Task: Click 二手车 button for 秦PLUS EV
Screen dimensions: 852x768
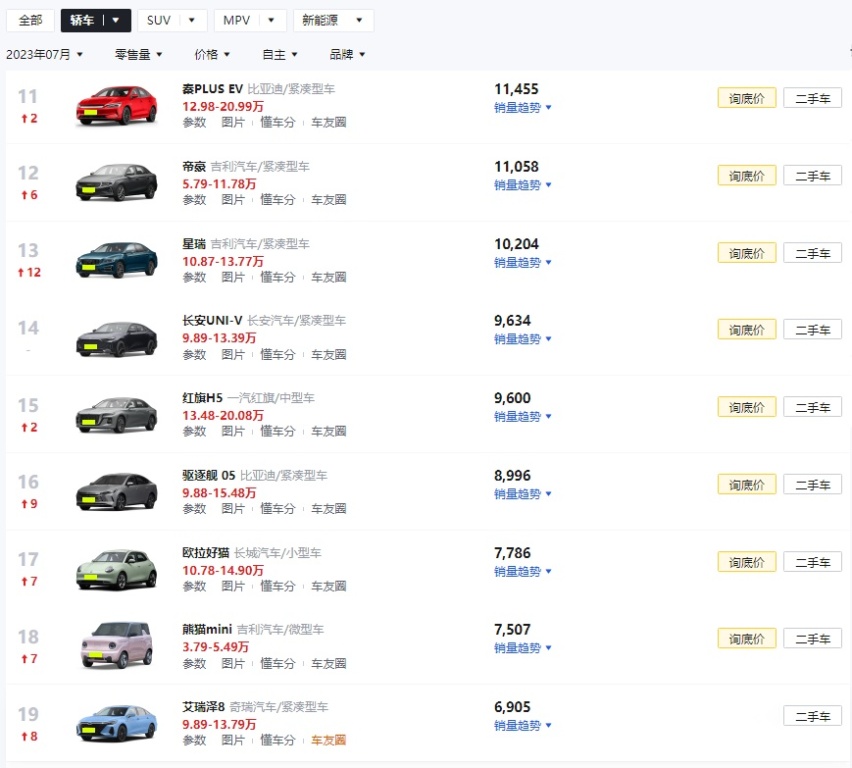Action: (x=813, y=98)
